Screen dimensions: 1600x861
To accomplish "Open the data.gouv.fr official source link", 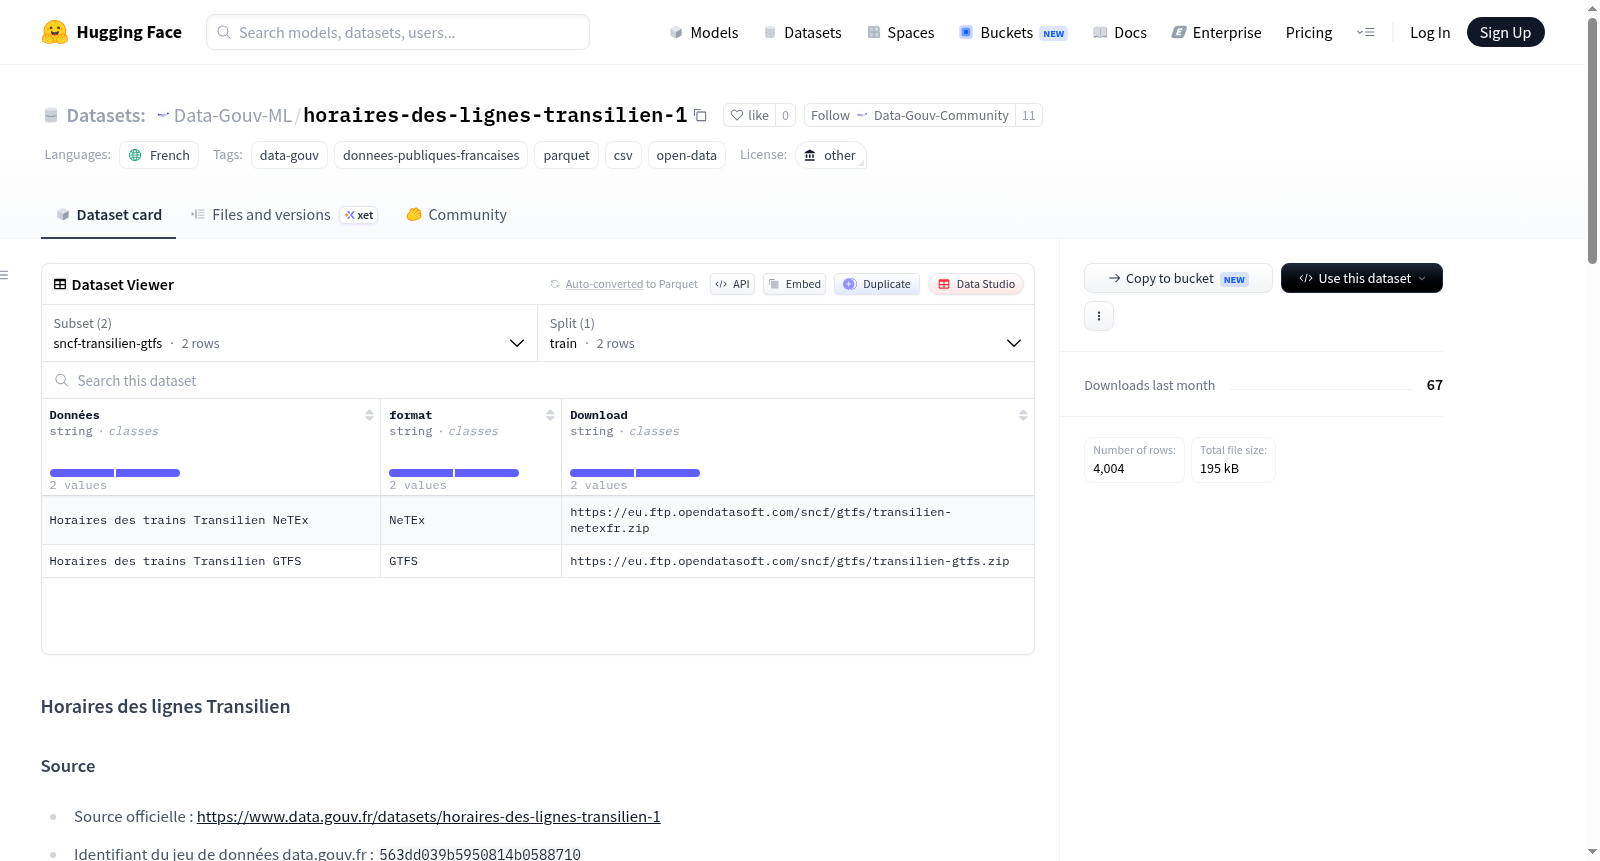I will [x=428, y=817].
